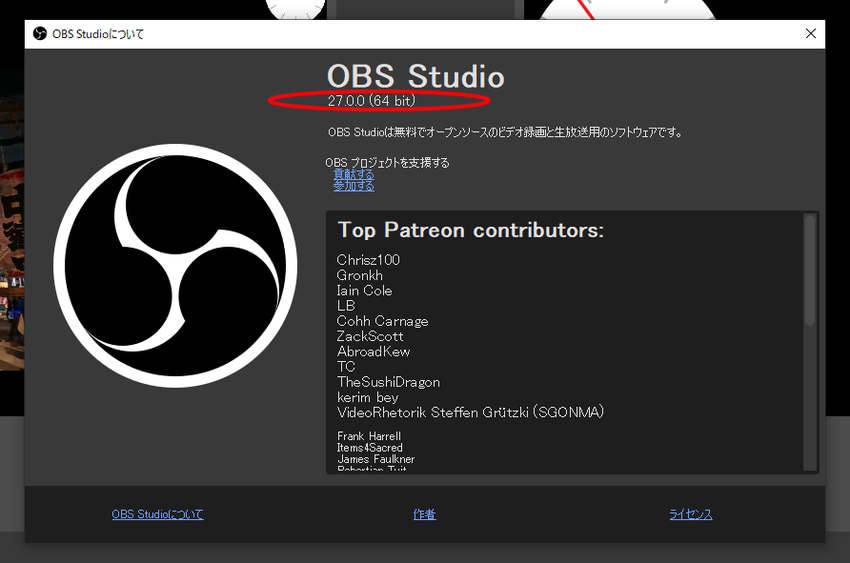Select contributor name Cohh Carnage

(382, 321)
